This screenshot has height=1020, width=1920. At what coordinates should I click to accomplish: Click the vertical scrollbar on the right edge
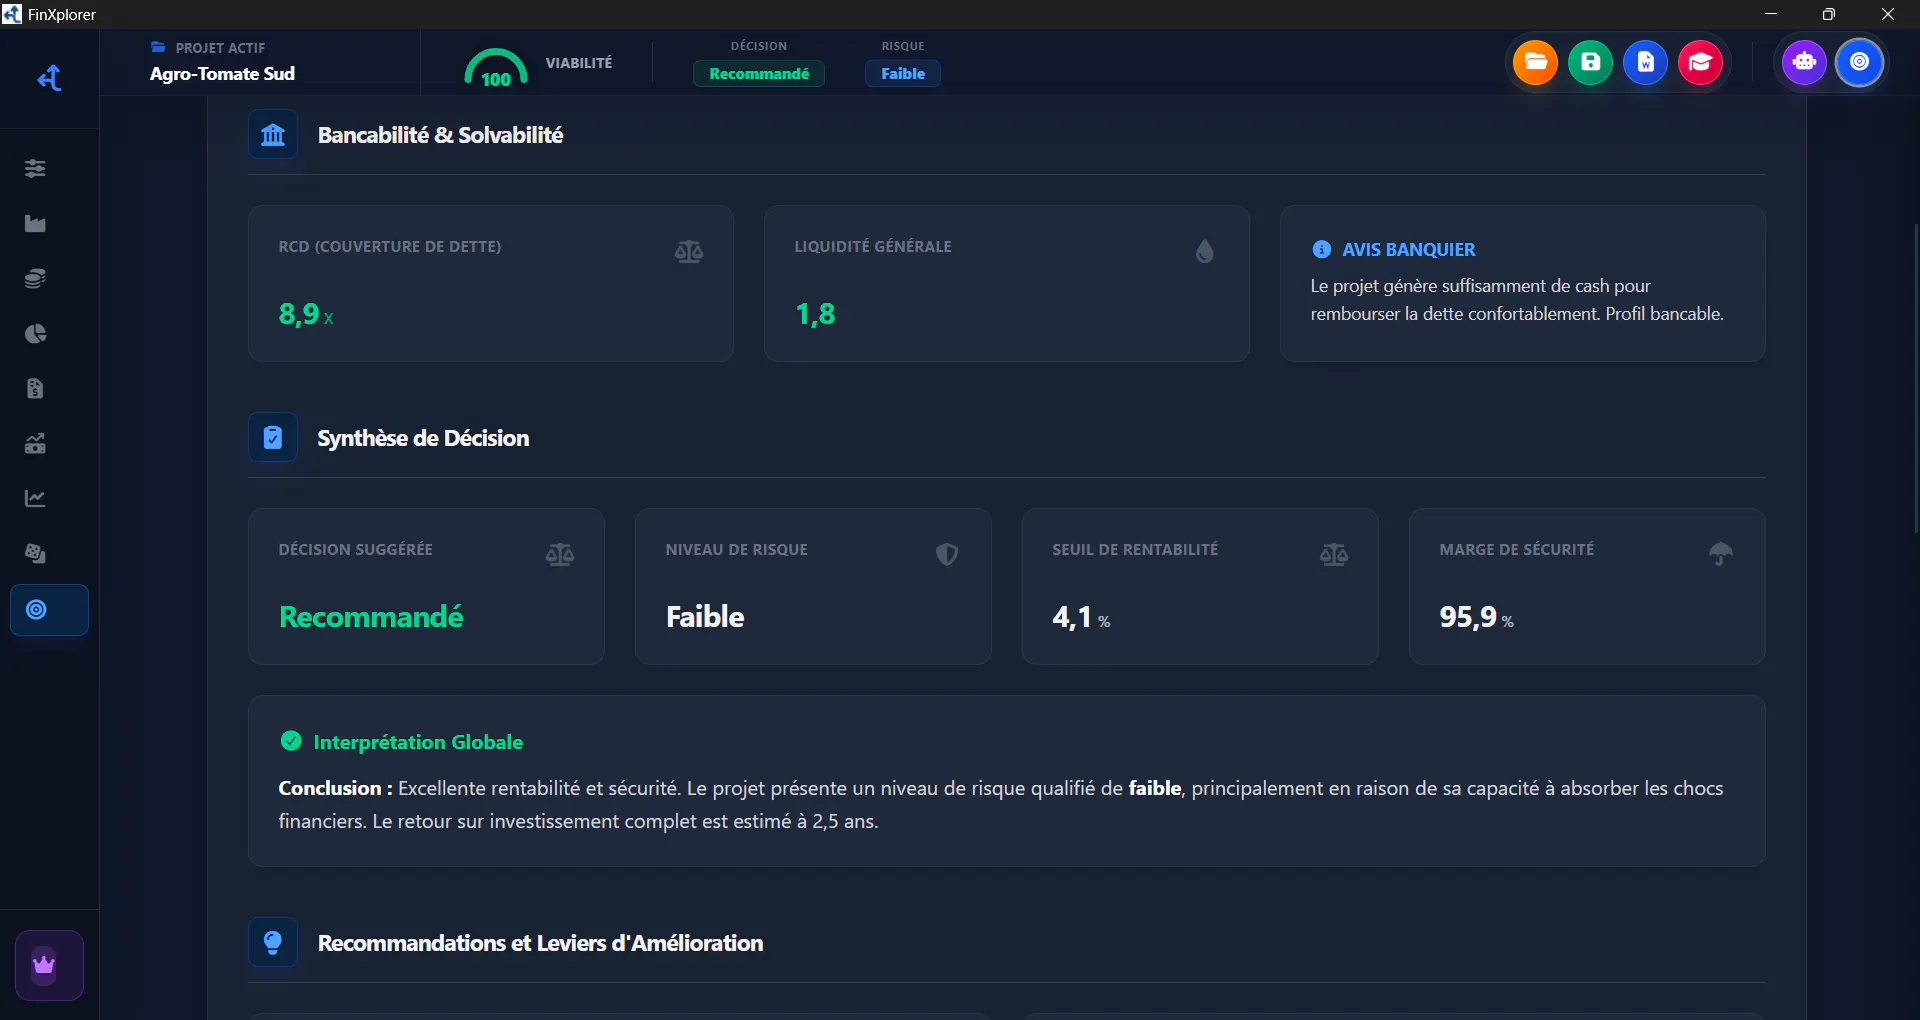[1915, 380]
